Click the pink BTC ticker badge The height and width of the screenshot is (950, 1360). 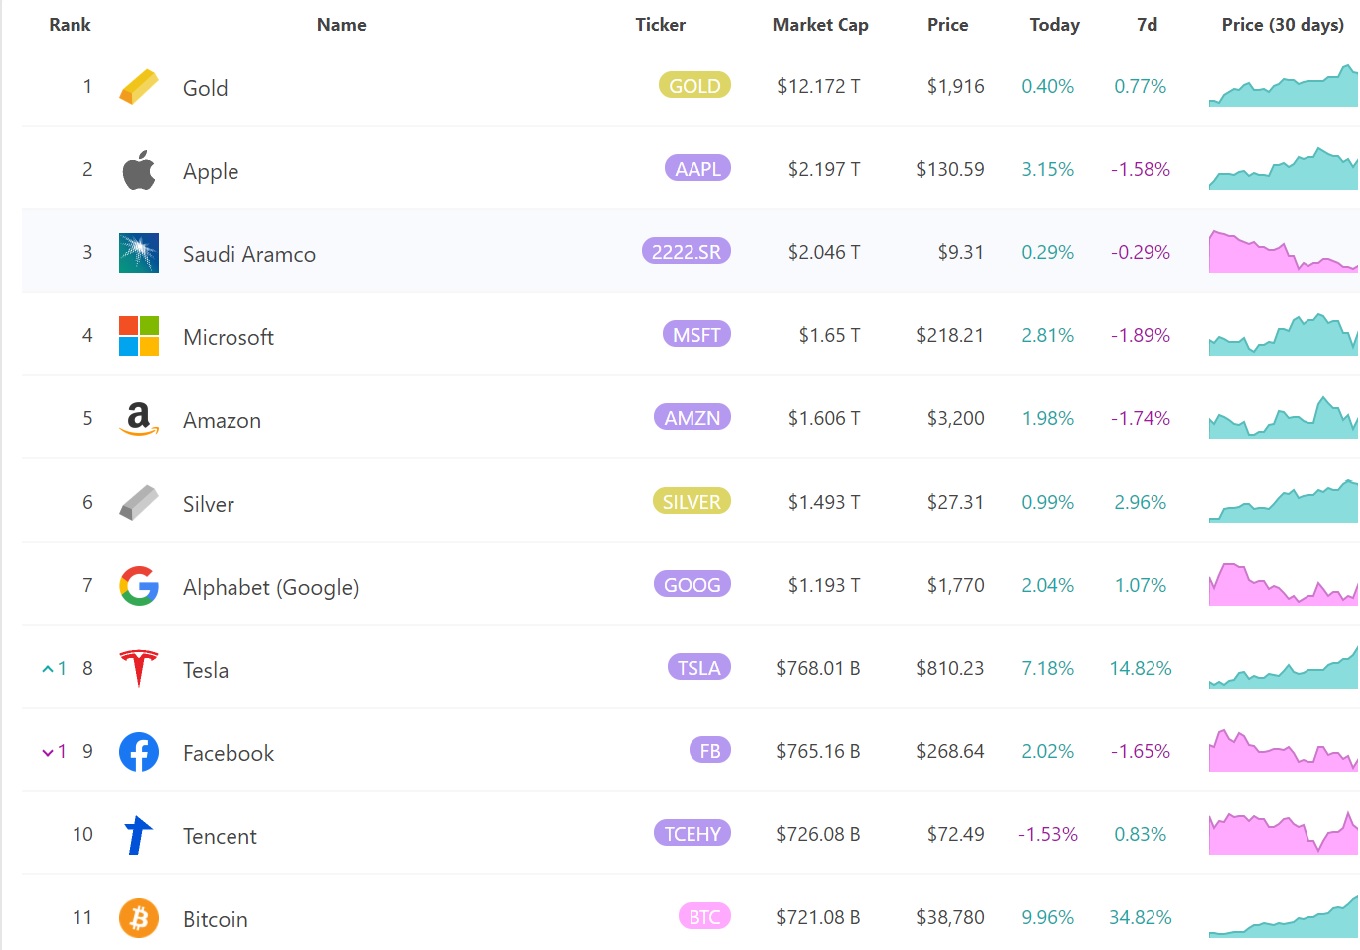click(x=704, y=916)
